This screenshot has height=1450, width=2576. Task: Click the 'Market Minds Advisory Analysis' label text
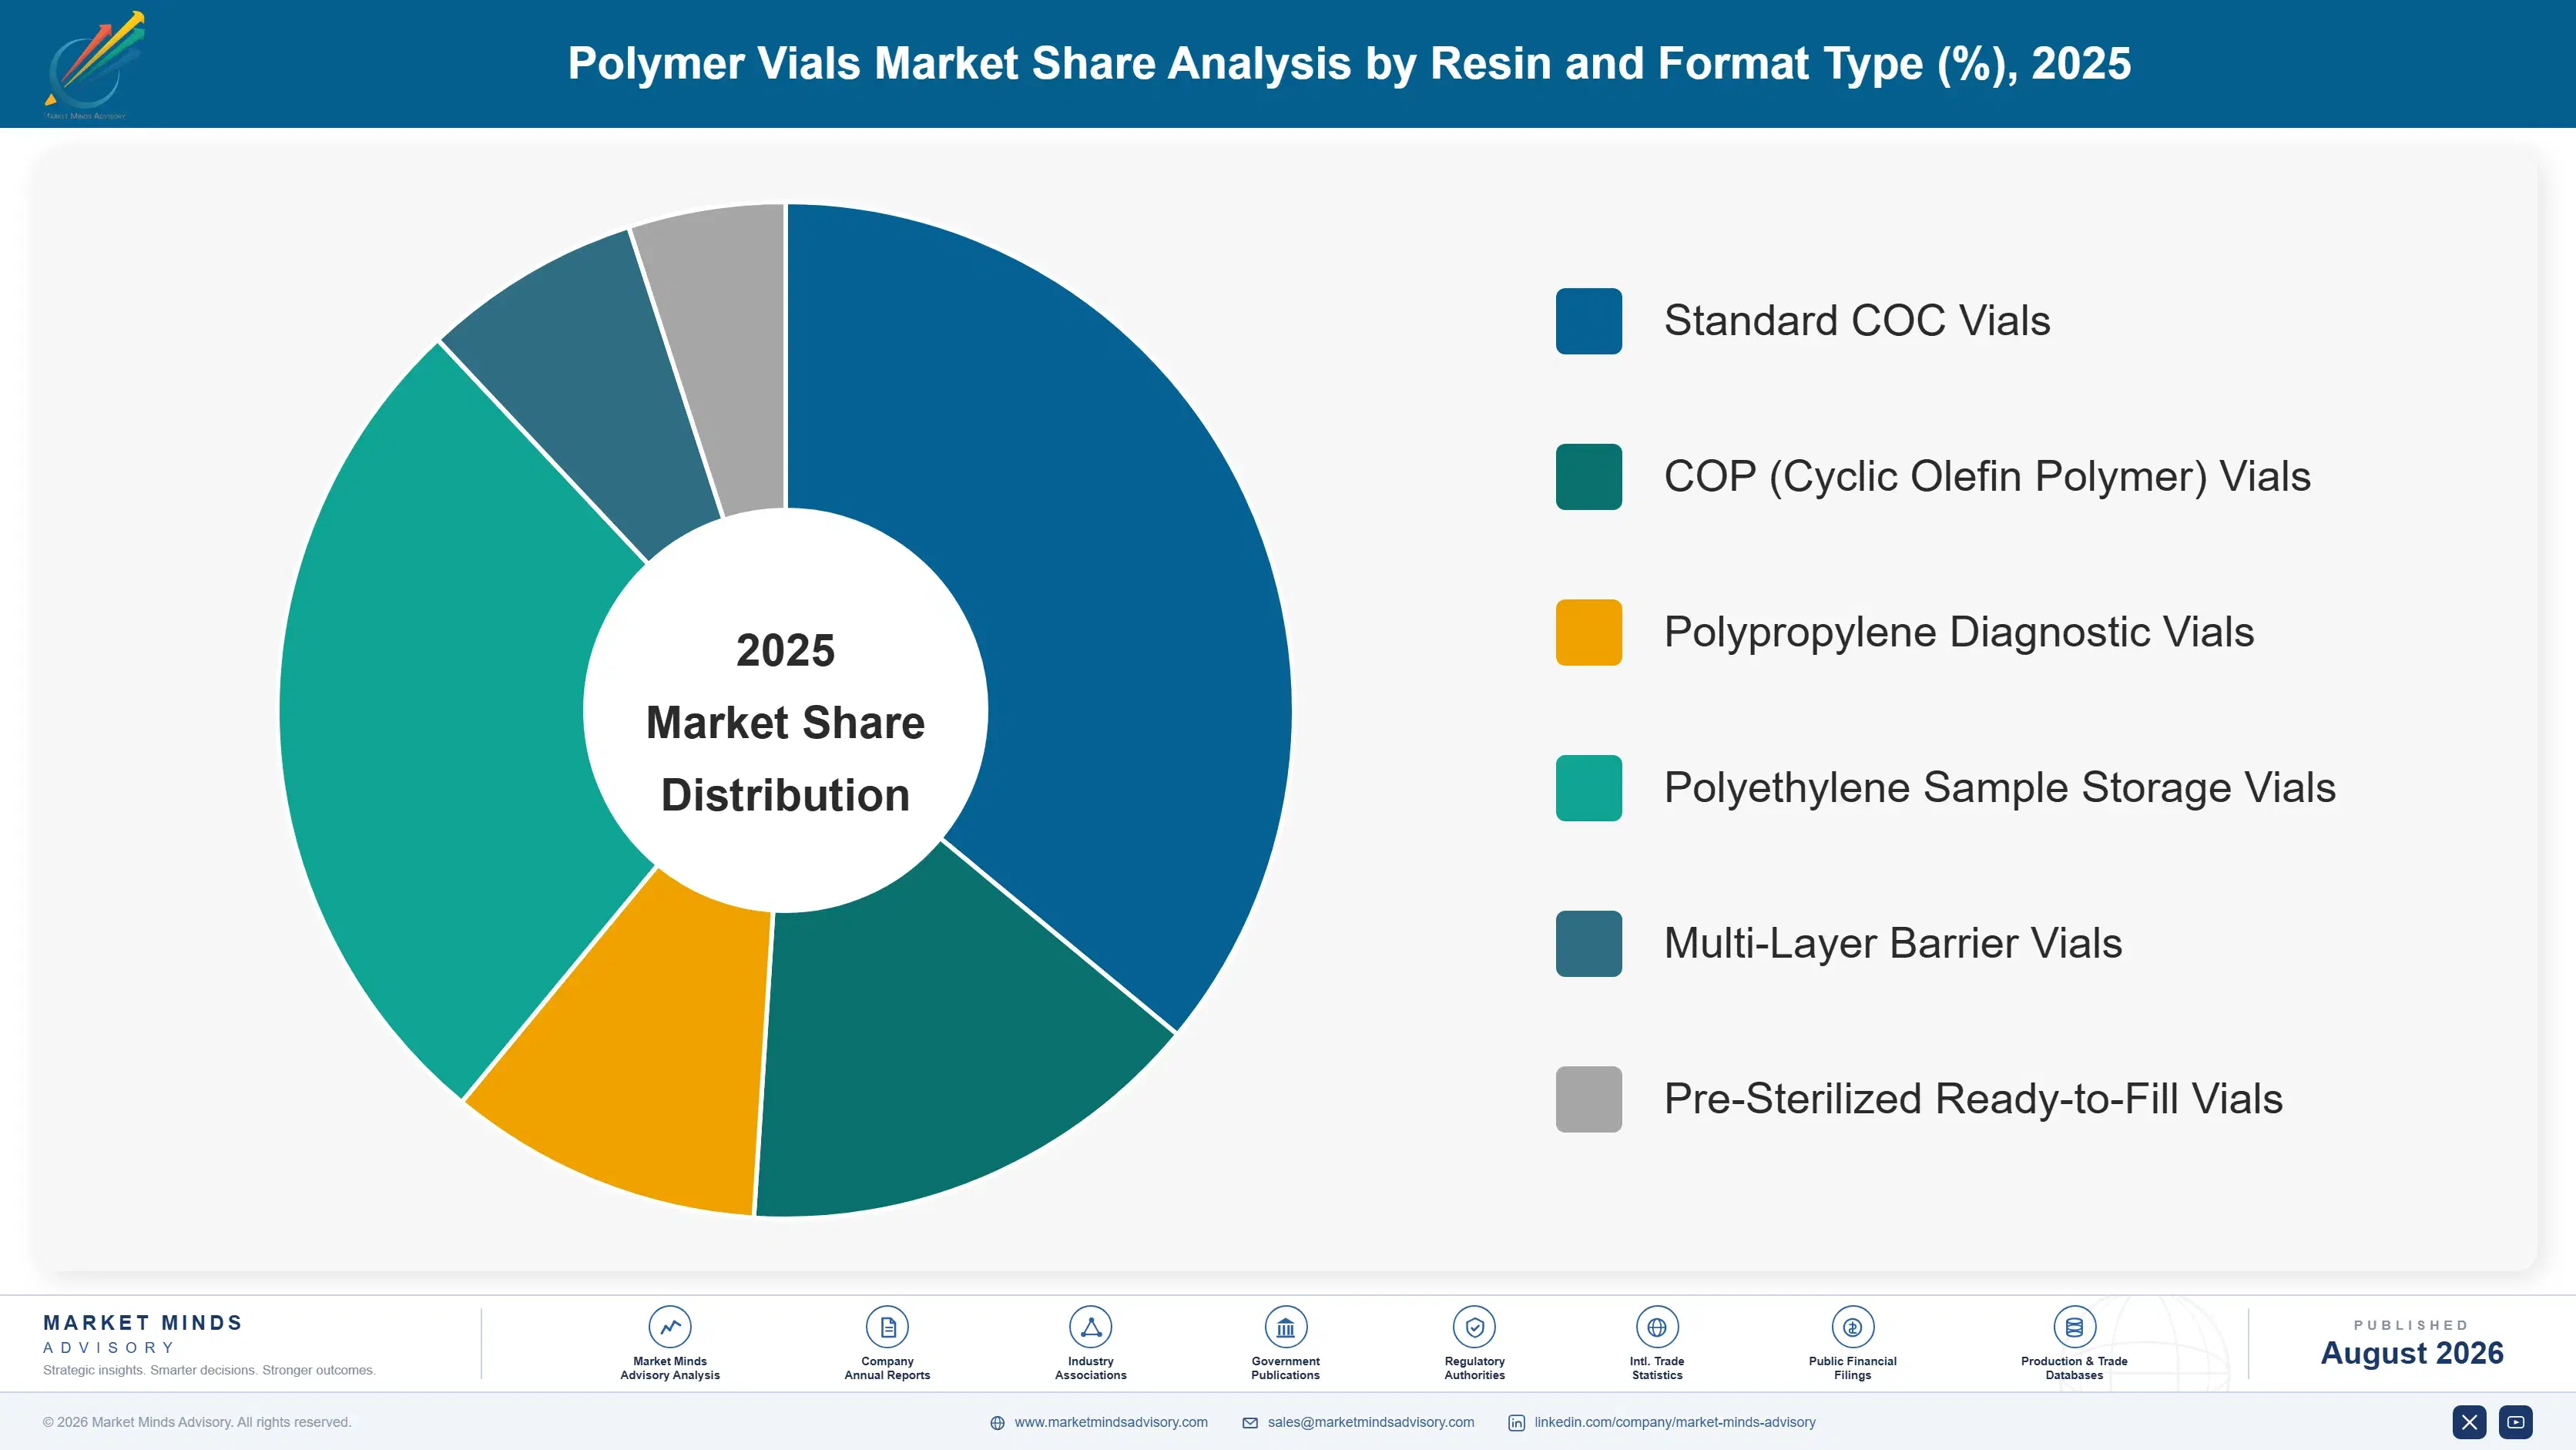pyautogui.click(x=670, y=1368)
